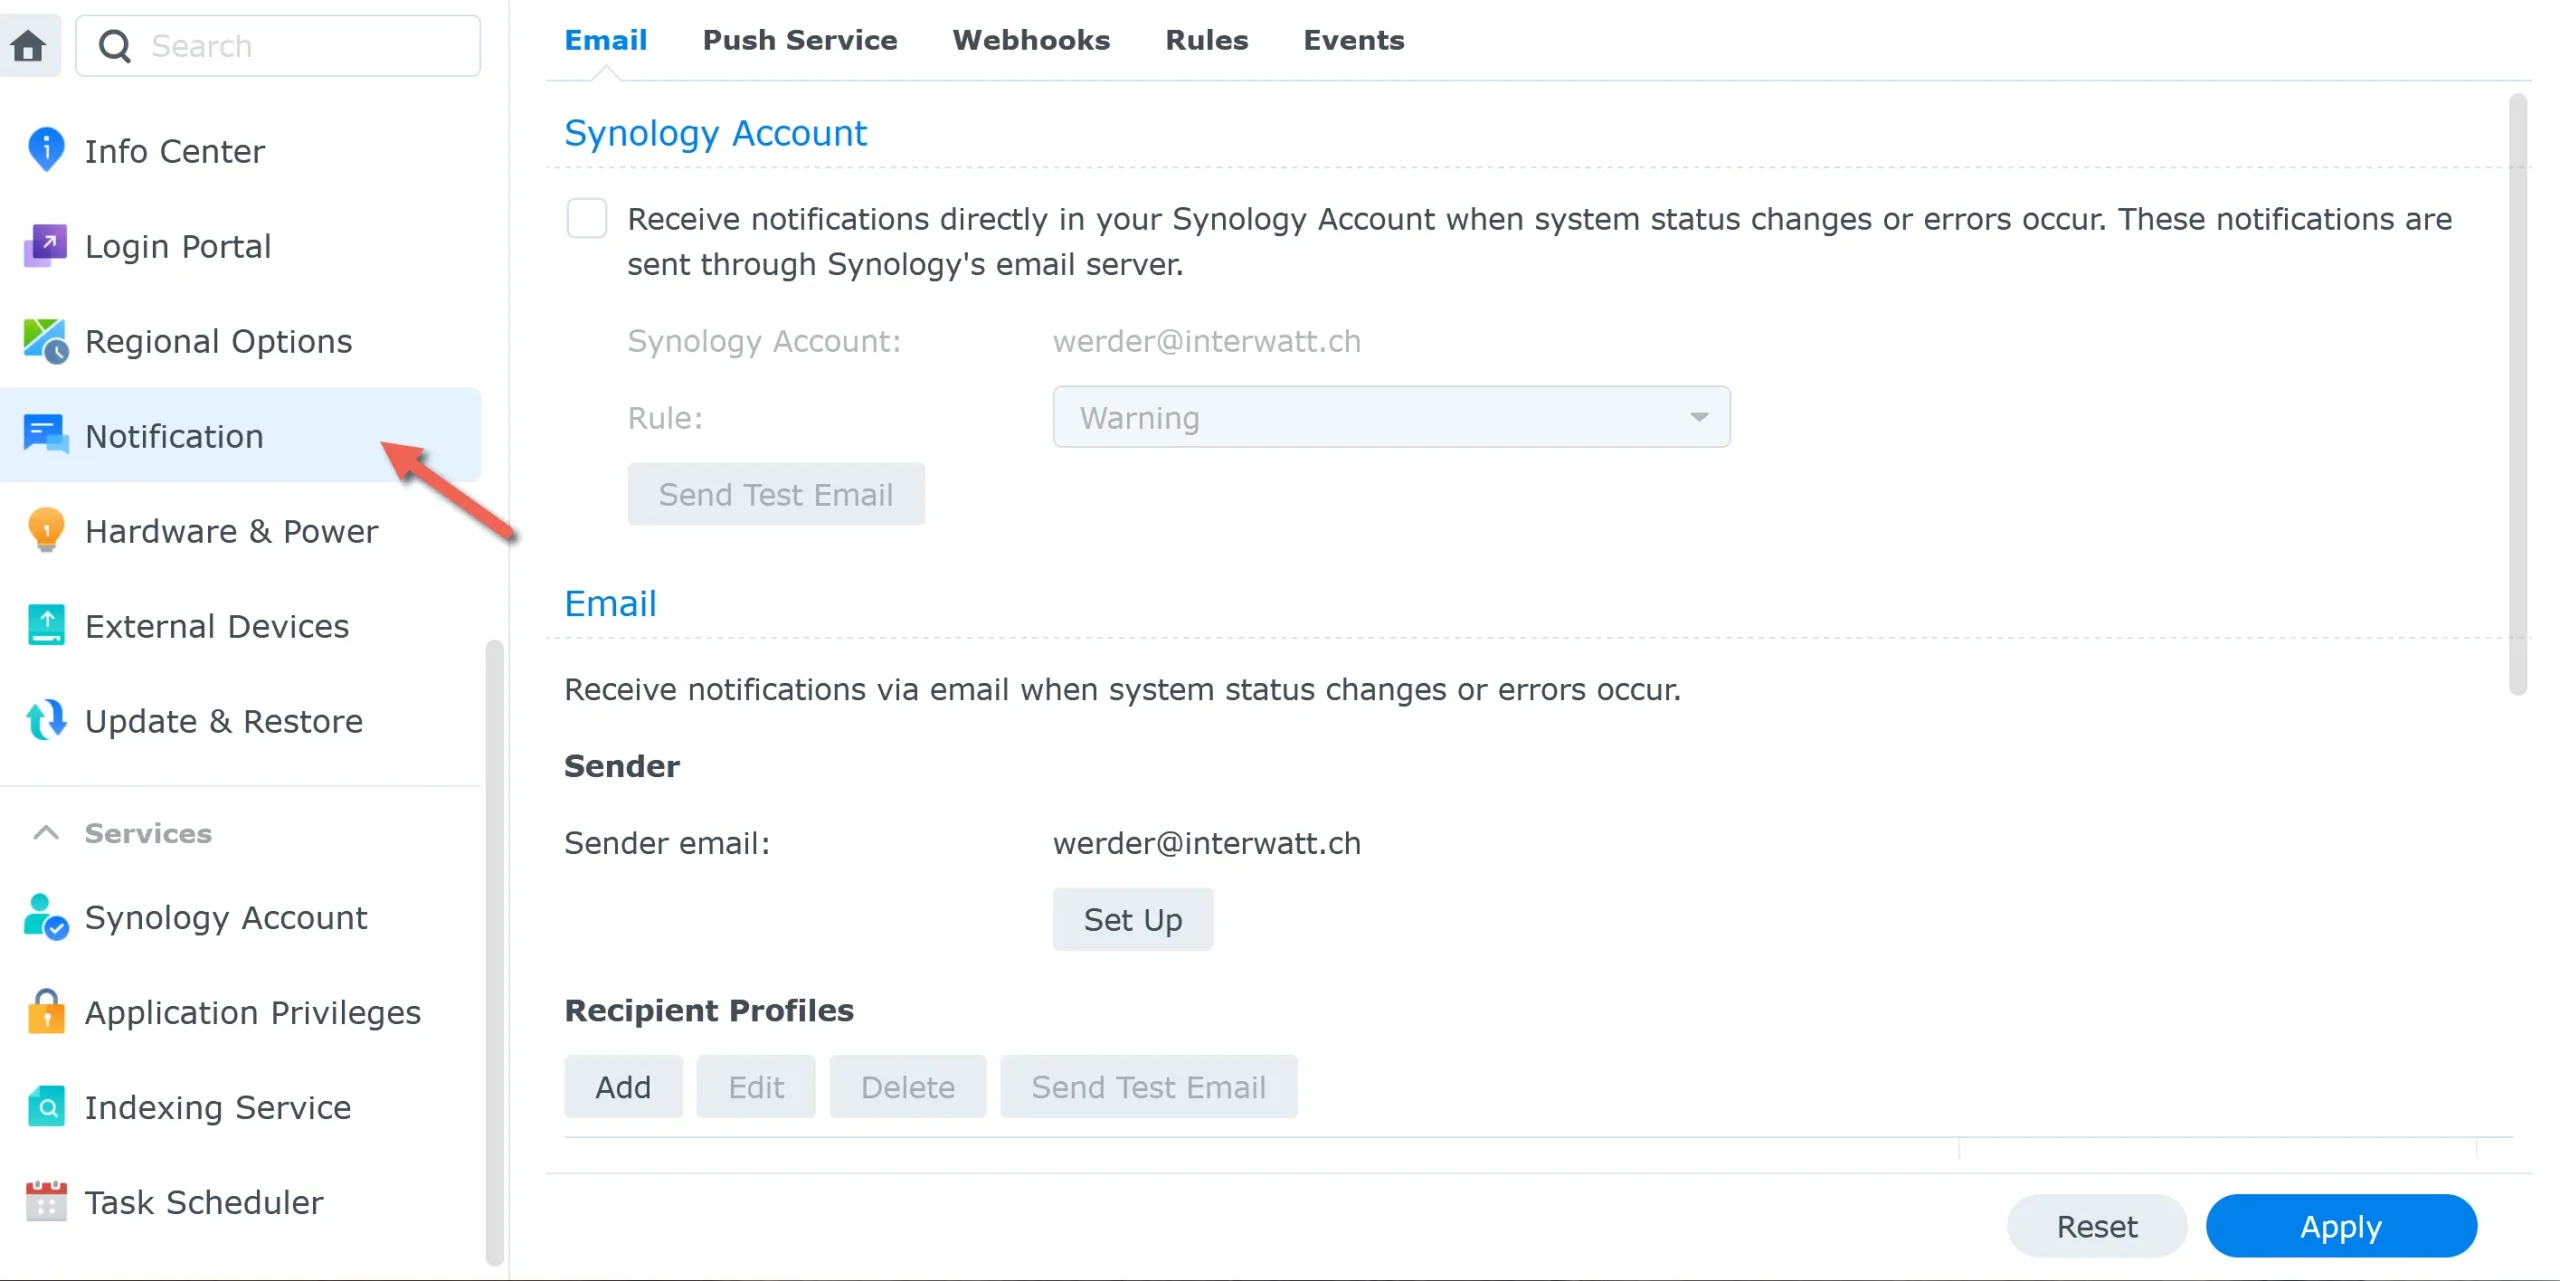Open the Events tab
Viewport: 2560px width, 1281px height.
coord(1353,40)
